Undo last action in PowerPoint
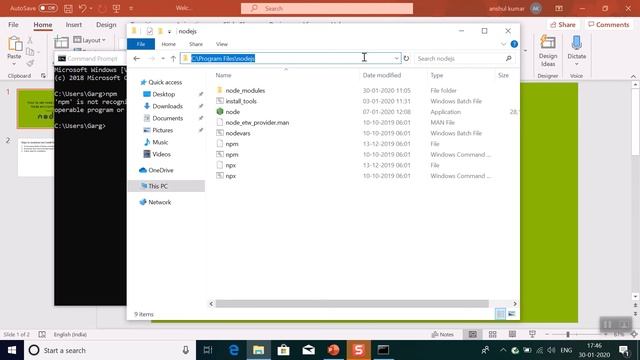This screenshot has width=640, height=360. click(82, 8)
